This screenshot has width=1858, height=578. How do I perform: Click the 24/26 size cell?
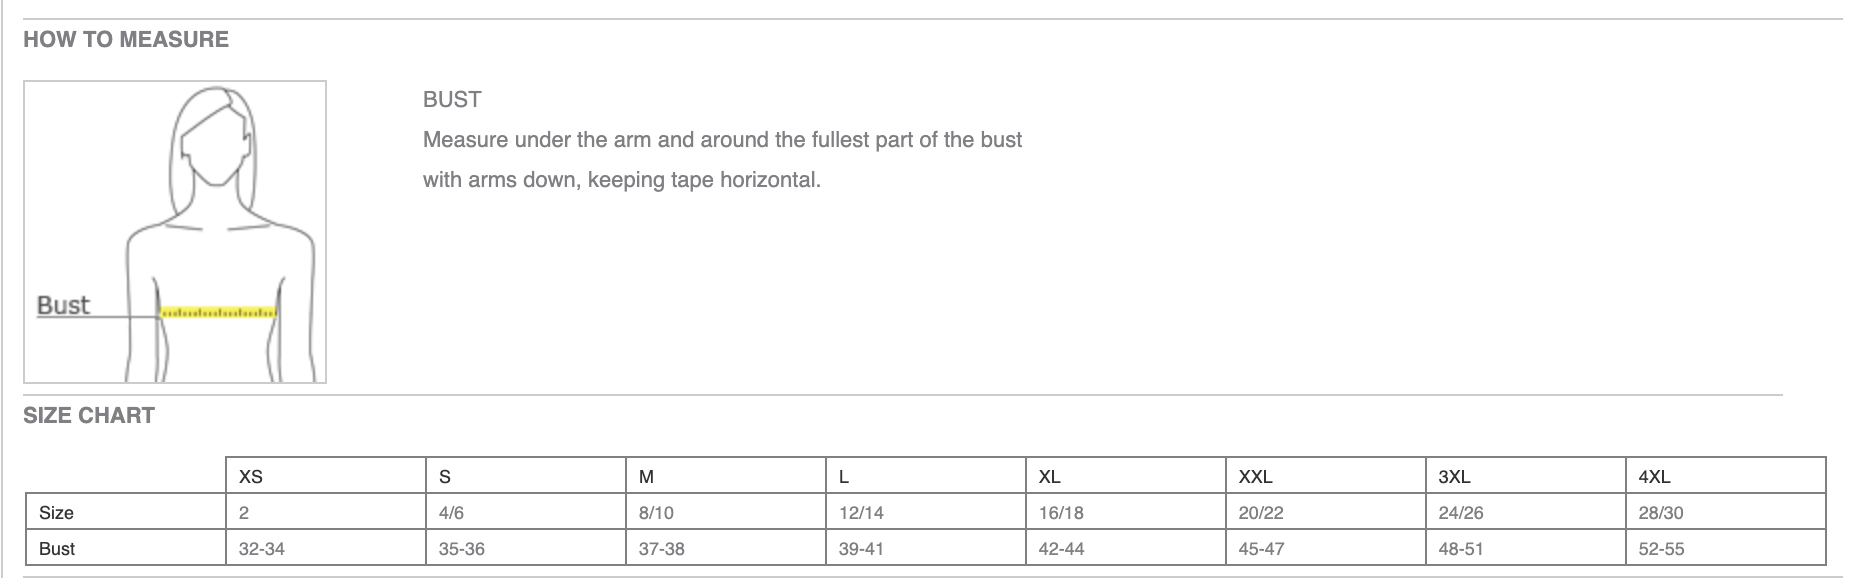click(1526, 512)
